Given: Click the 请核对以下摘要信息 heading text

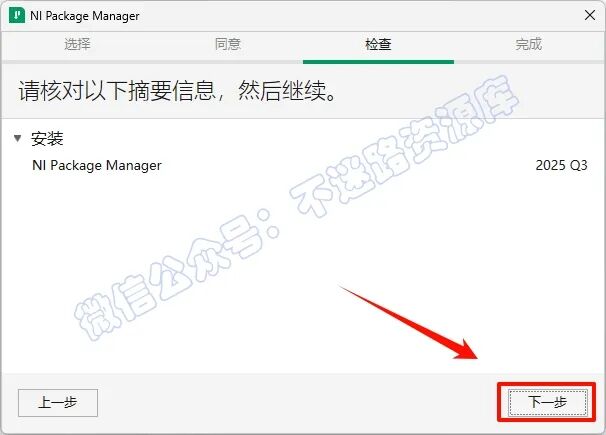Looking at the screenshot, I should point(117,91).
